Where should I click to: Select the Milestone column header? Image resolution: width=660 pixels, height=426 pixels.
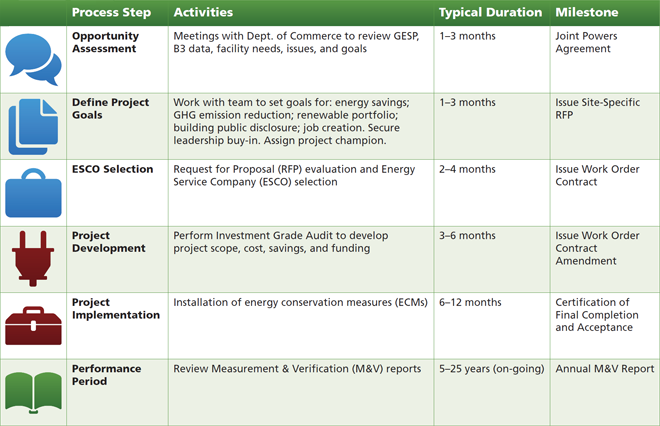click(x=587, y=12)
